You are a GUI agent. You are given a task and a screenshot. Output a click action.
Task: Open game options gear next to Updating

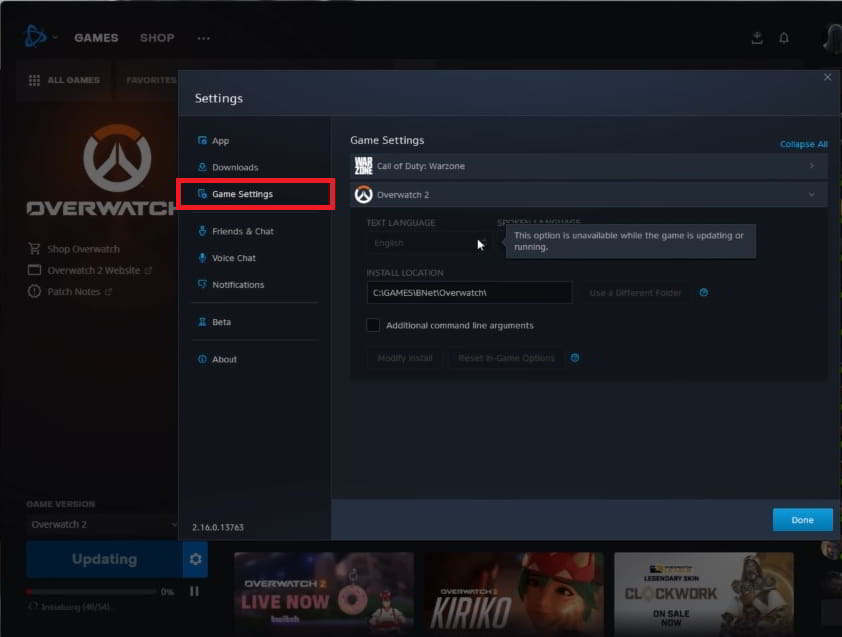pyautogui.click(x=195, y=559)
